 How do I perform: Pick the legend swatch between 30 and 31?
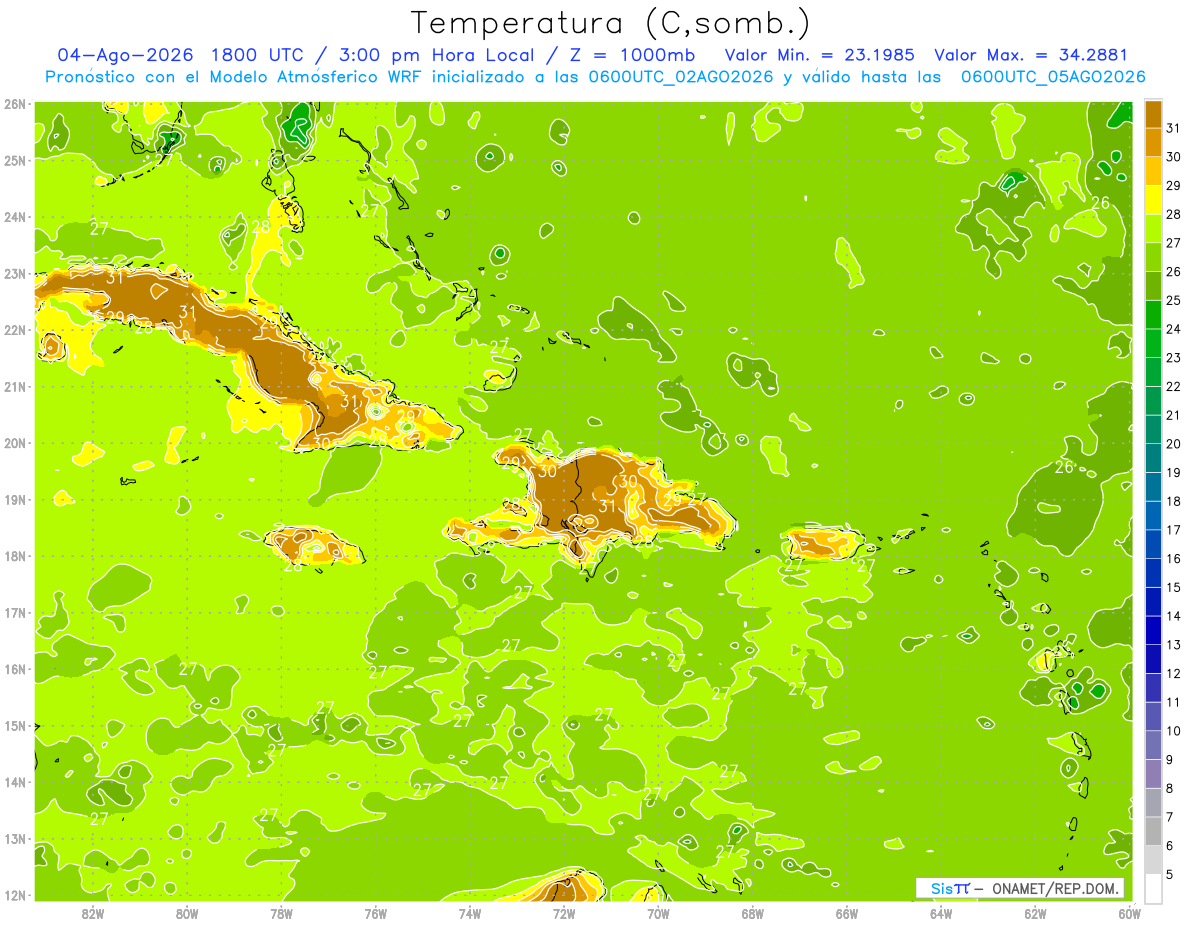click(1153, 143)
